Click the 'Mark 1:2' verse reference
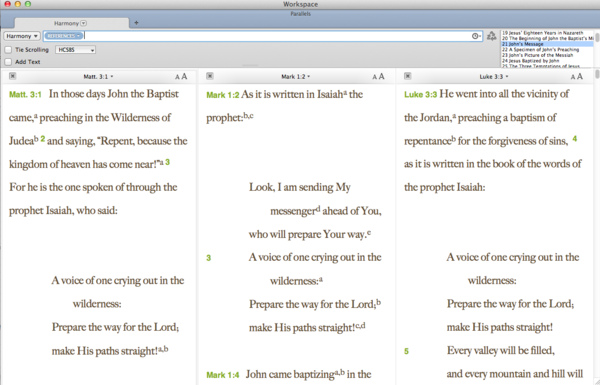The height and width of the screenshot is (385, 600). 223,95
